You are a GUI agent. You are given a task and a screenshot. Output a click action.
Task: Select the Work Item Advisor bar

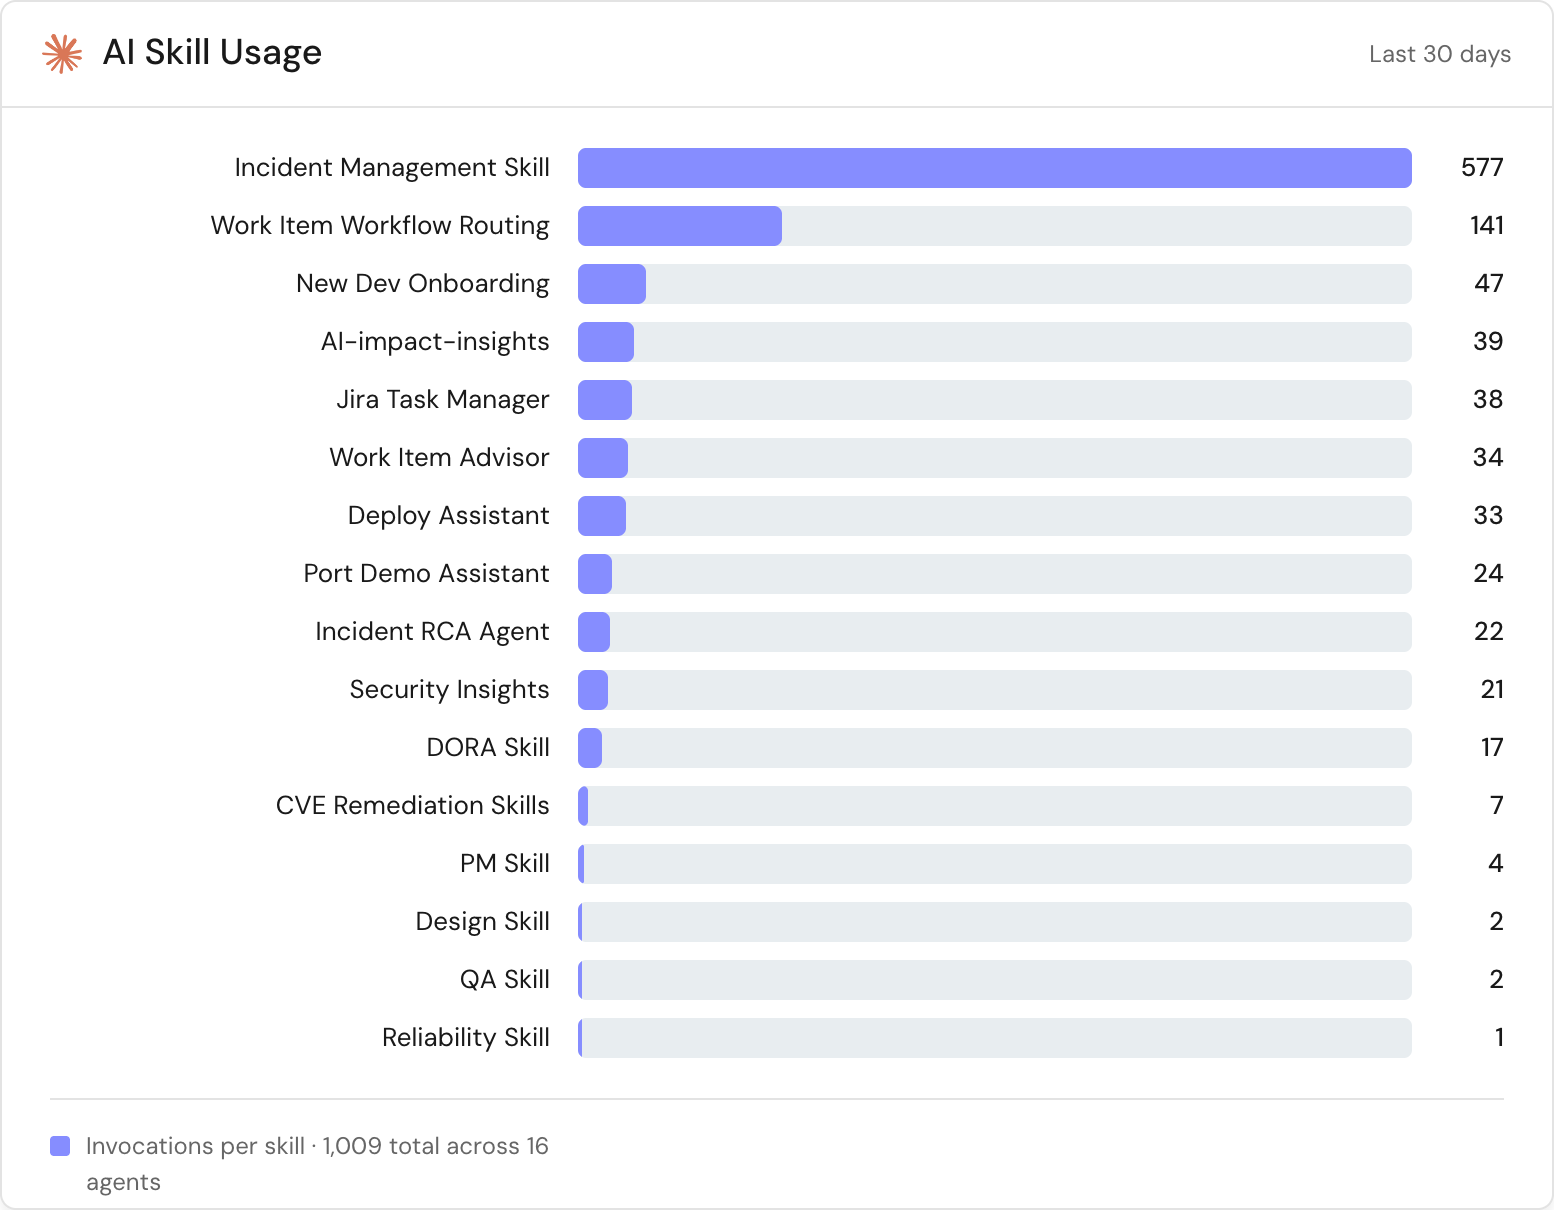click(x=603, y=458)
